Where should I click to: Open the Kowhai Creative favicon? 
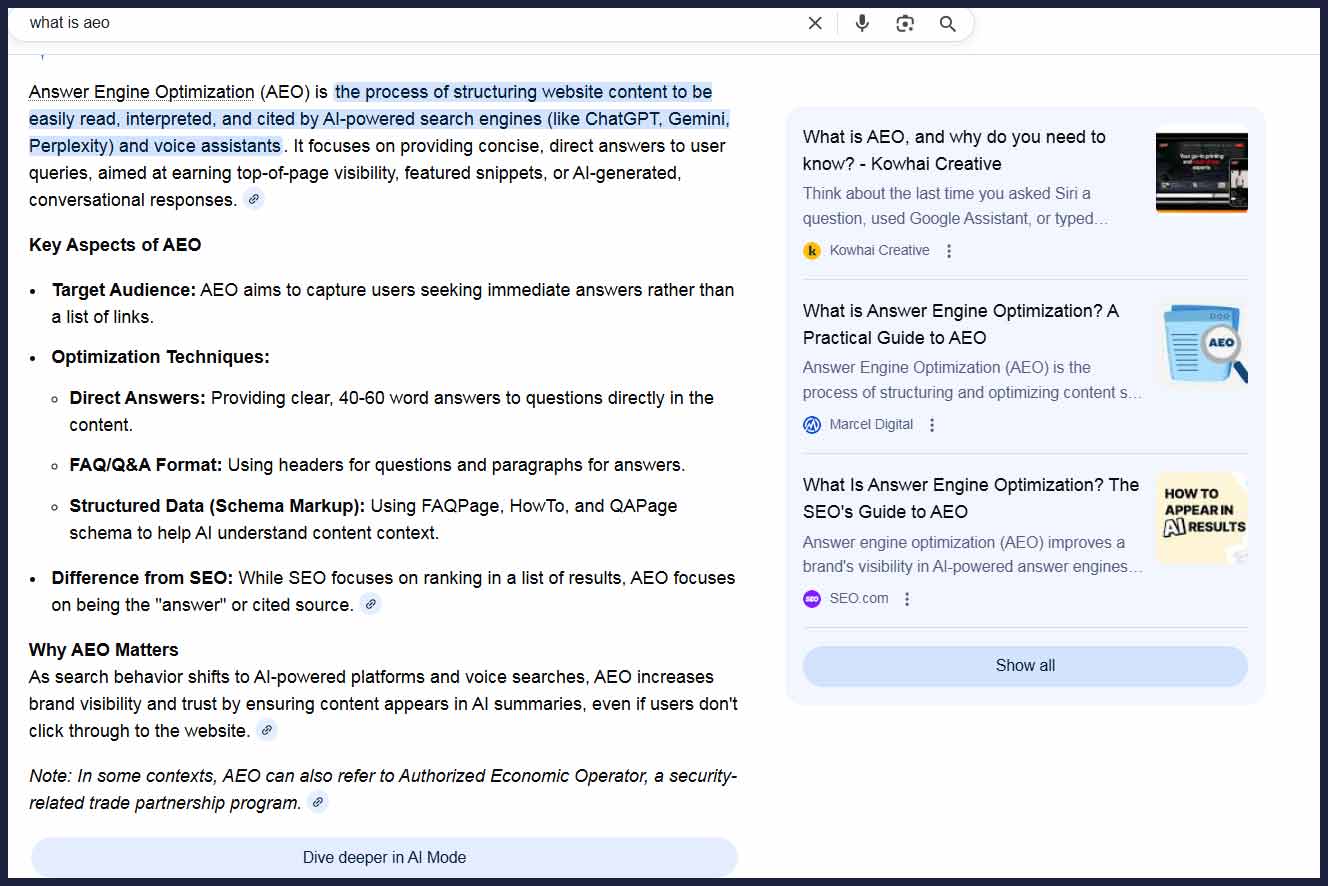point(812,250)
